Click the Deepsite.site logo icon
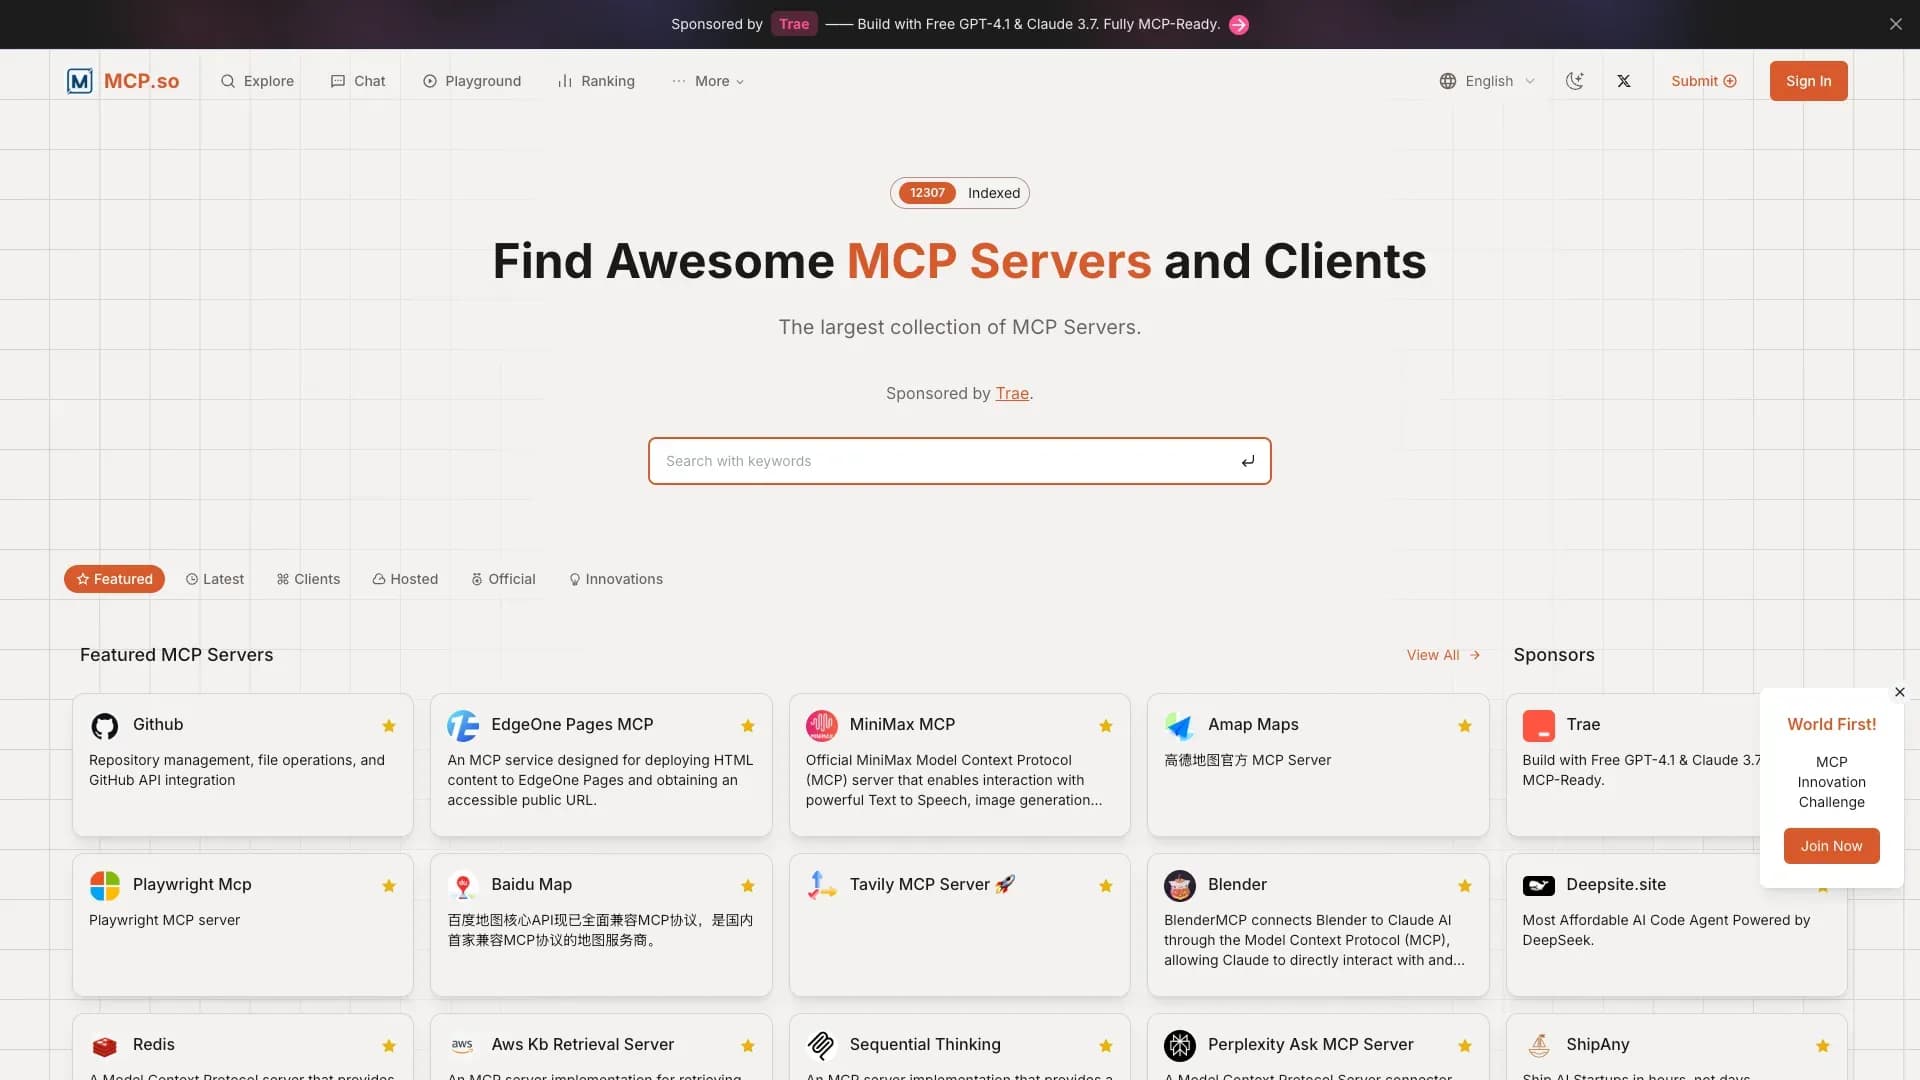 [1539, 886]
